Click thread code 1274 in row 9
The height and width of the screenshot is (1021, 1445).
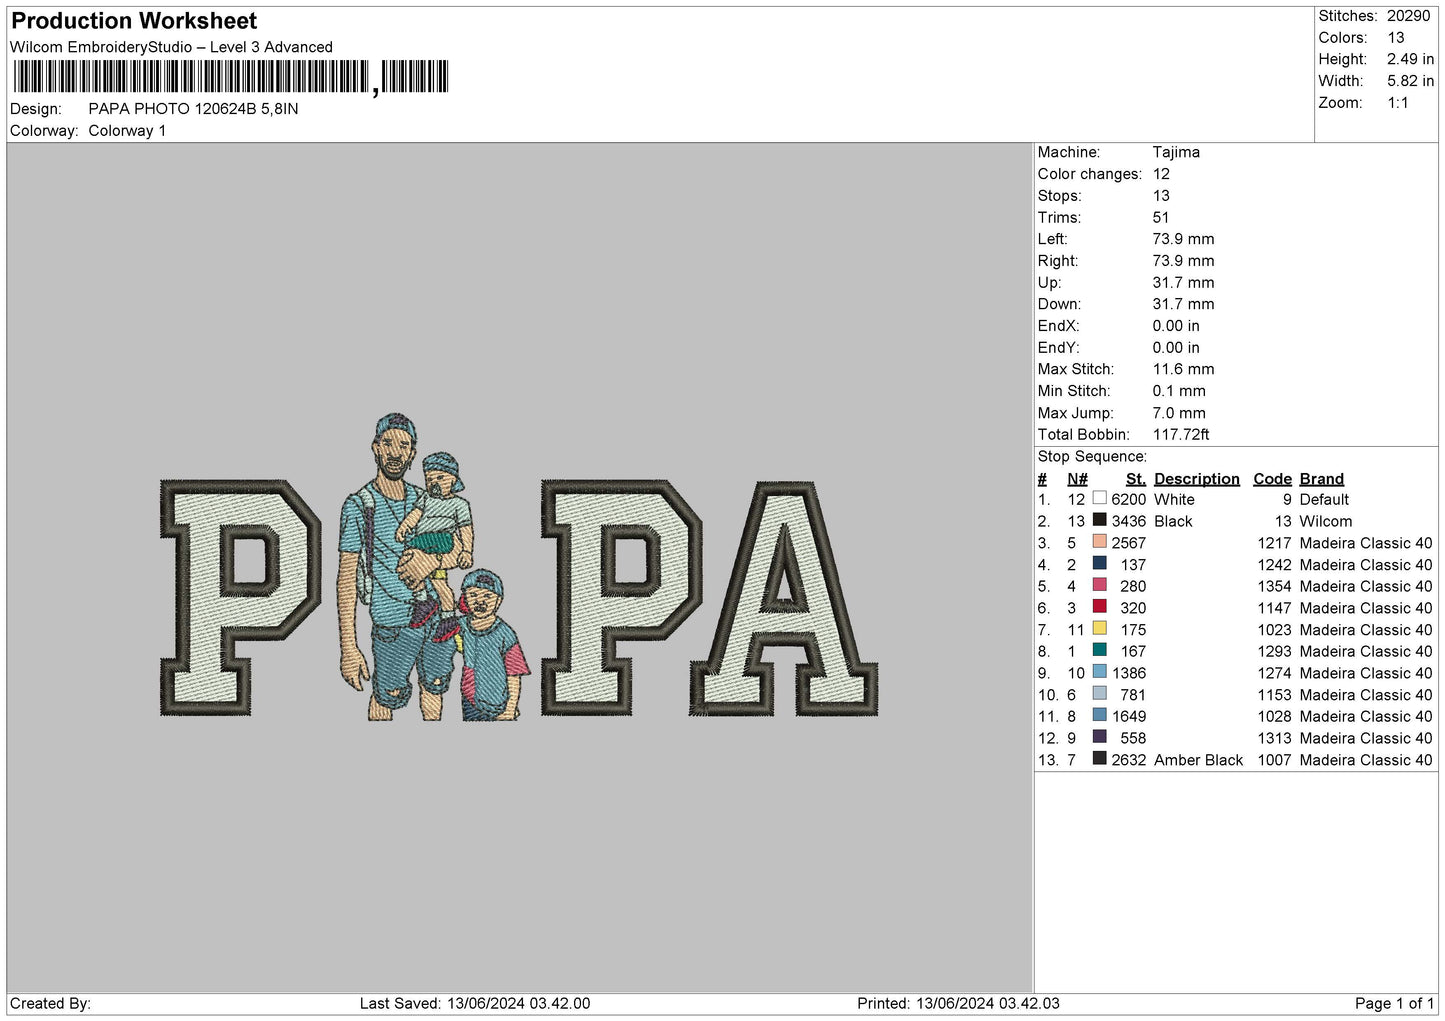point(1274,673)
